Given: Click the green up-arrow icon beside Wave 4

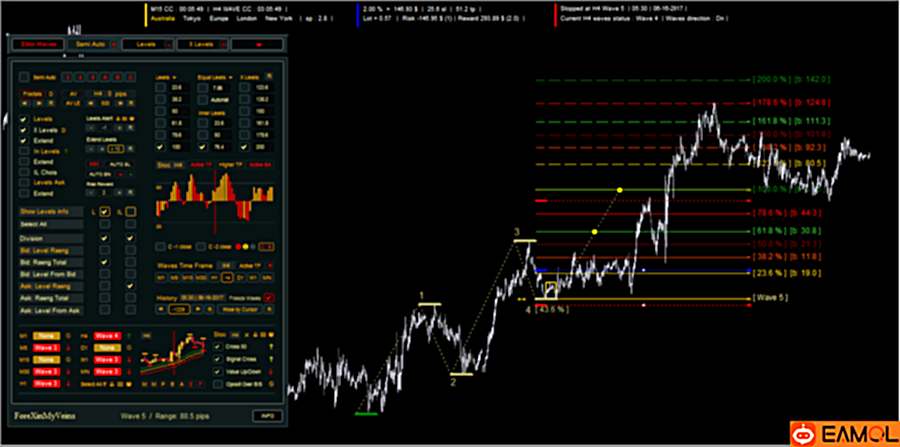Looking at the screenshot, I should (x=128, y=335).
